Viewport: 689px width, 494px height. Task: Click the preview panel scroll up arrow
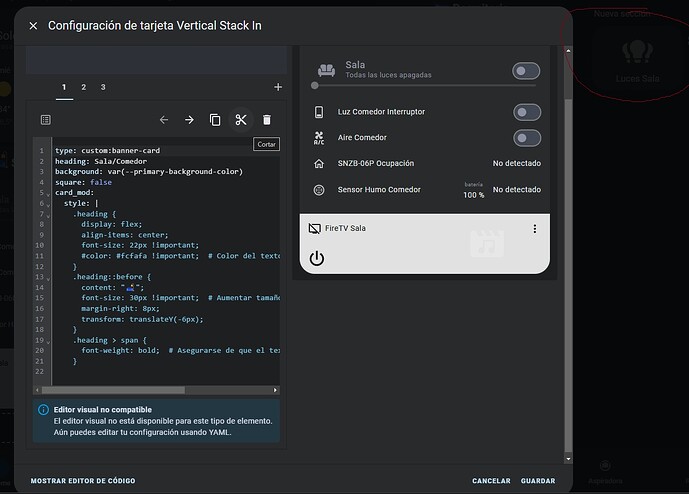(x=568, y=51)
